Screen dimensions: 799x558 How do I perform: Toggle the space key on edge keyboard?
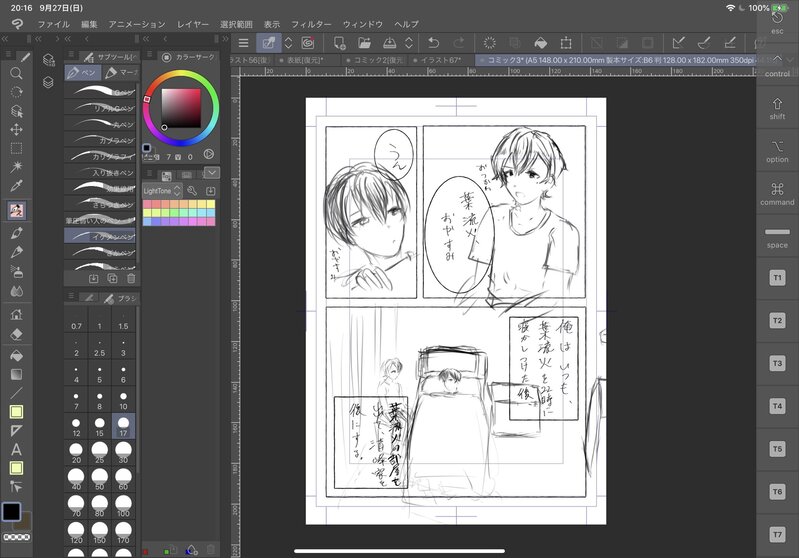[777, 237]
